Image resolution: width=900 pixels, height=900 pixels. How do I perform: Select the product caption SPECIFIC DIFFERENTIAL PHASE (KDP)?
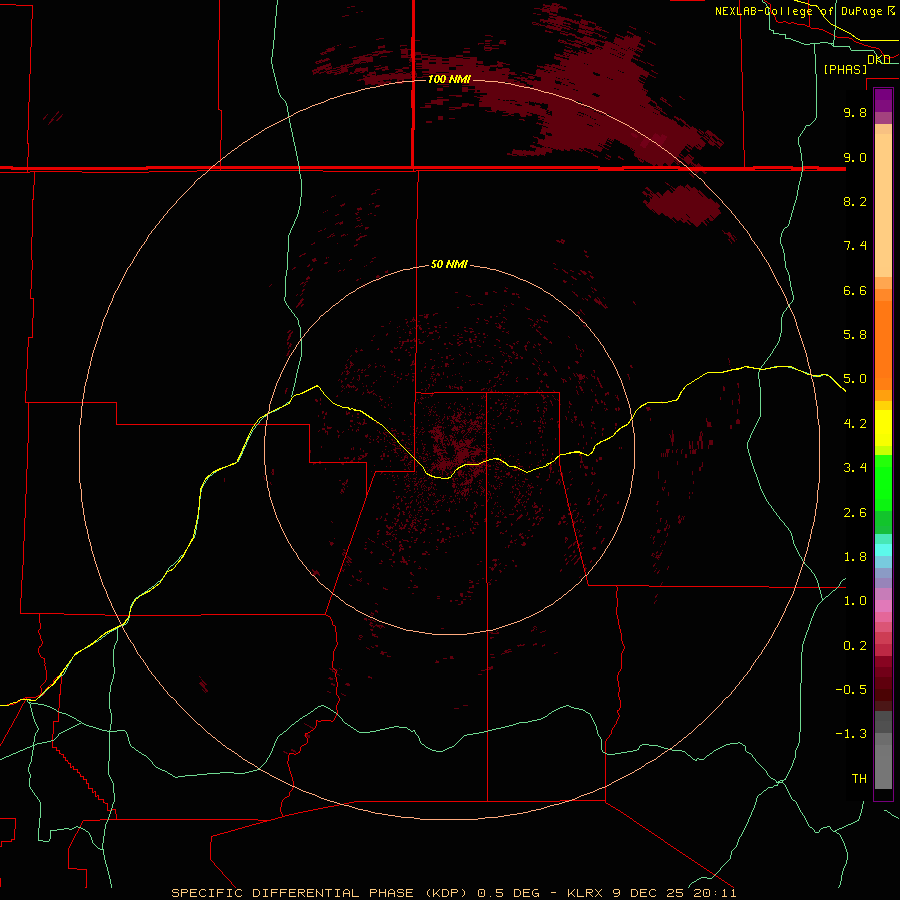pos(320,893)
